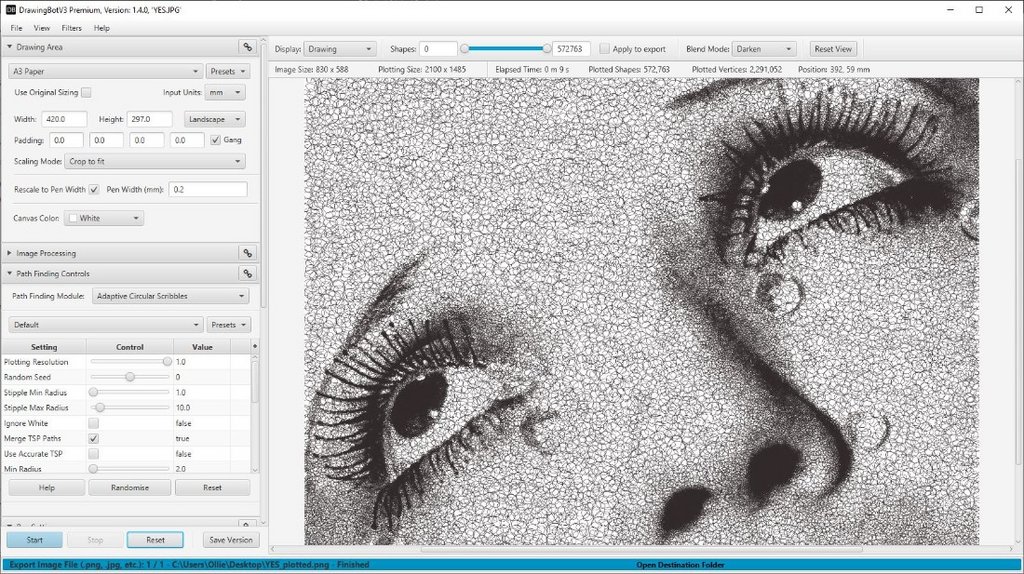Viewport: 1024px width, 574px height.
Task: Open the Filters menu
Action: coord(72,28)
